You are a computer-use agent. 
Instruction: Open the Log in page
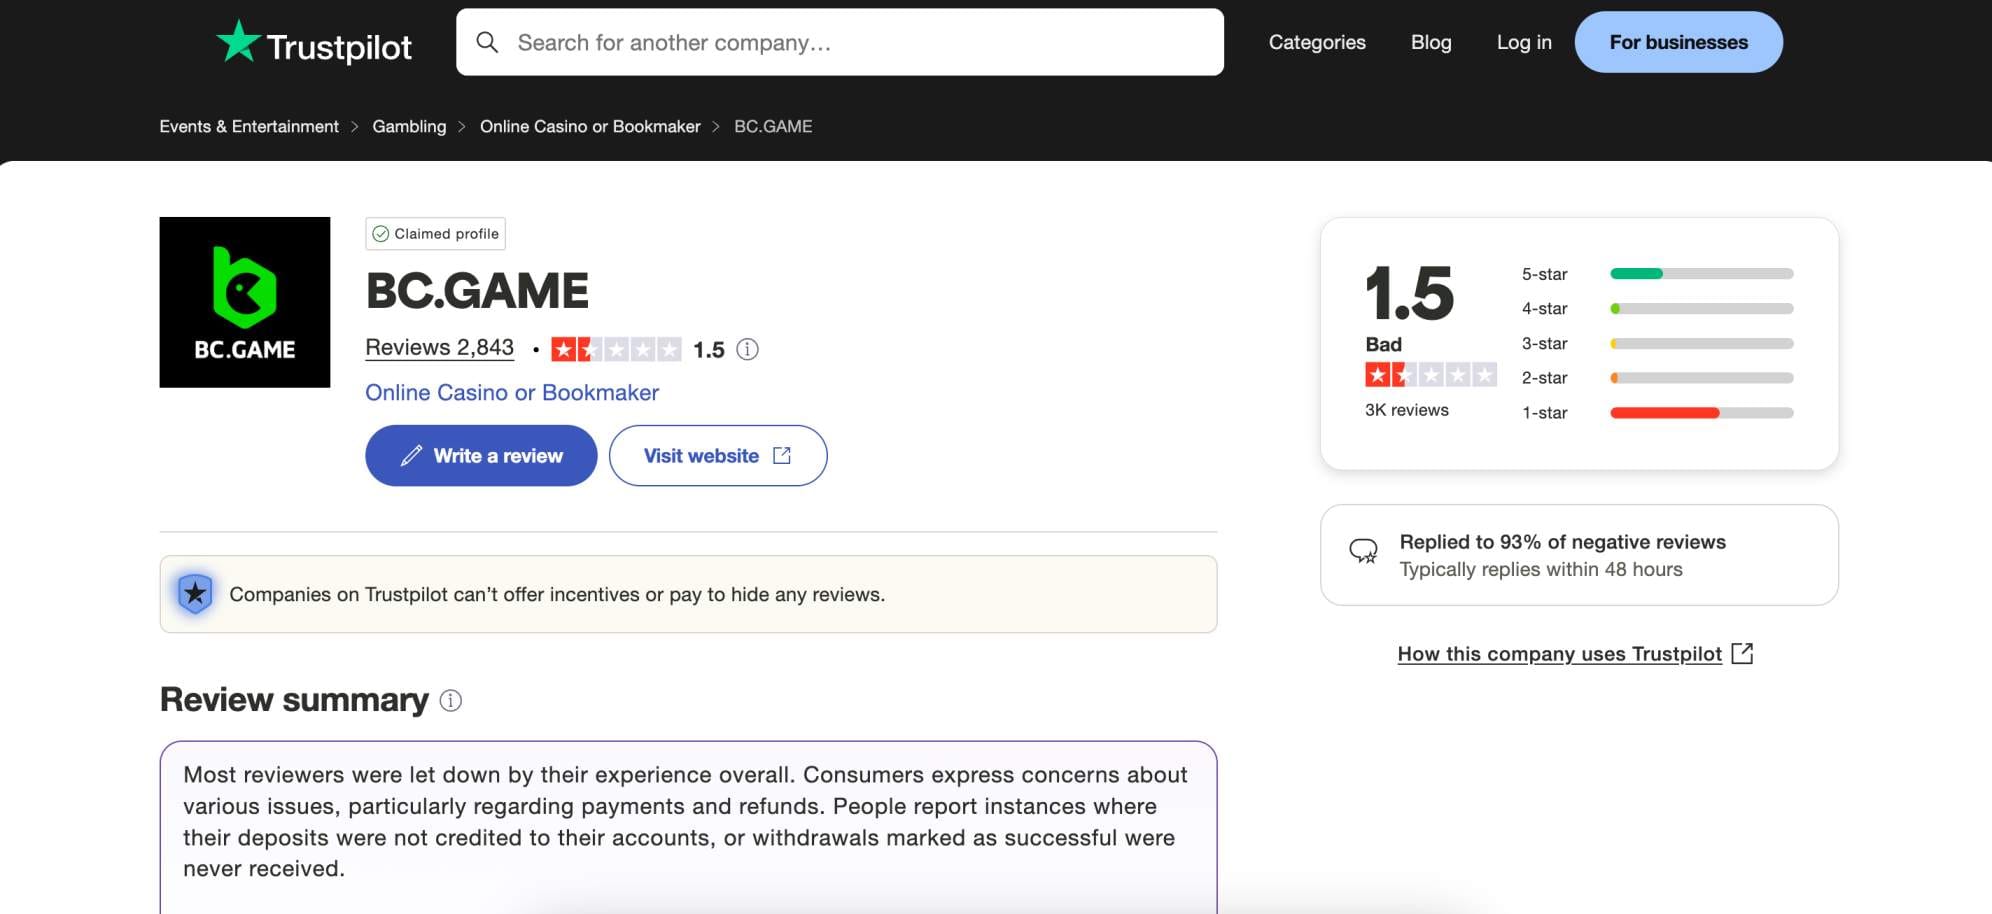(x=1524, y=42)
